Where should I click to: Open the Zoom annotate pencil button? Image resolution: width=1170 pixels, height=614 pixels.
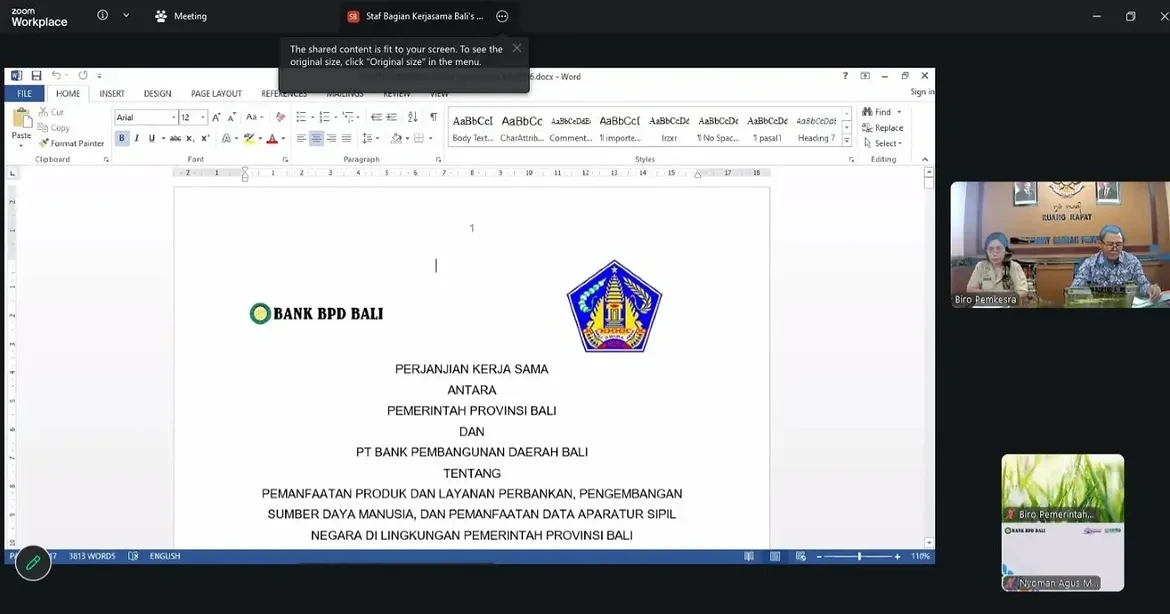[x=33, y=563]
